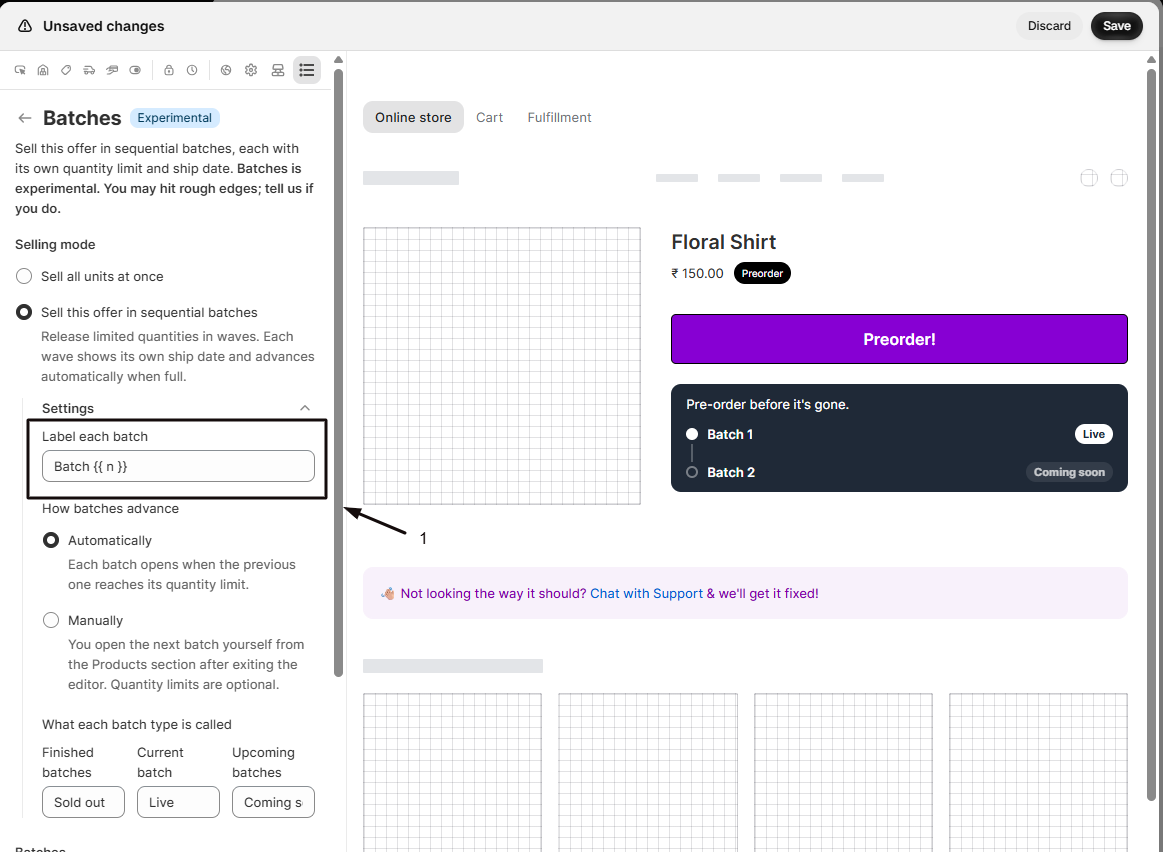This screenshot has height=852, width=1163.
Task: Click the Selling mode heading
Action: [55, 245]
